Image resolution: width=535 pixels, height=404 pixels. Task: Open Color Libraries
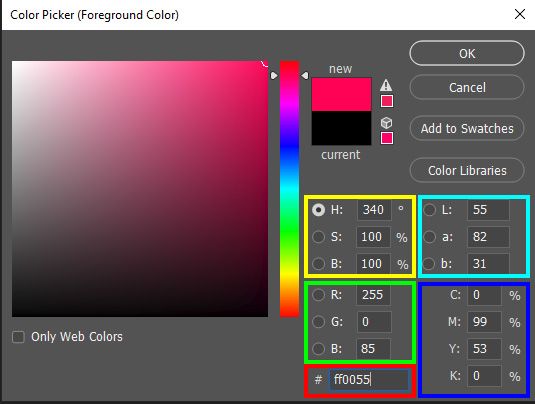(467, 170)
